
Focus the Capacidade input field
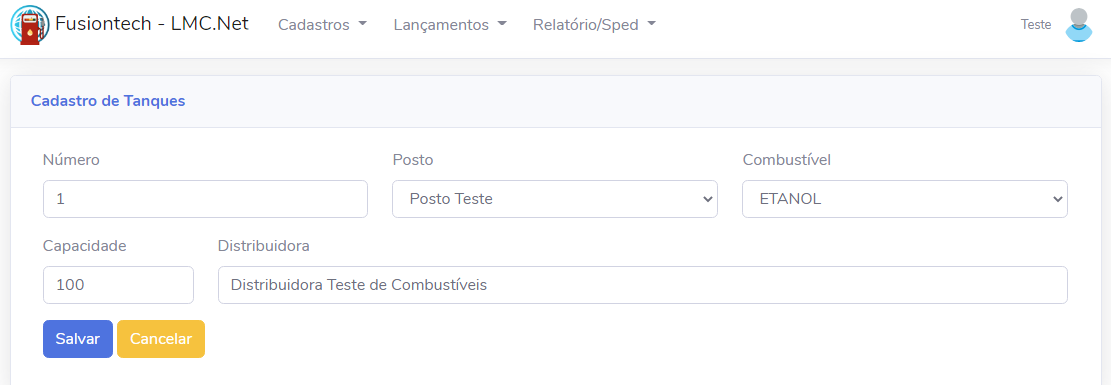point(118,285)
